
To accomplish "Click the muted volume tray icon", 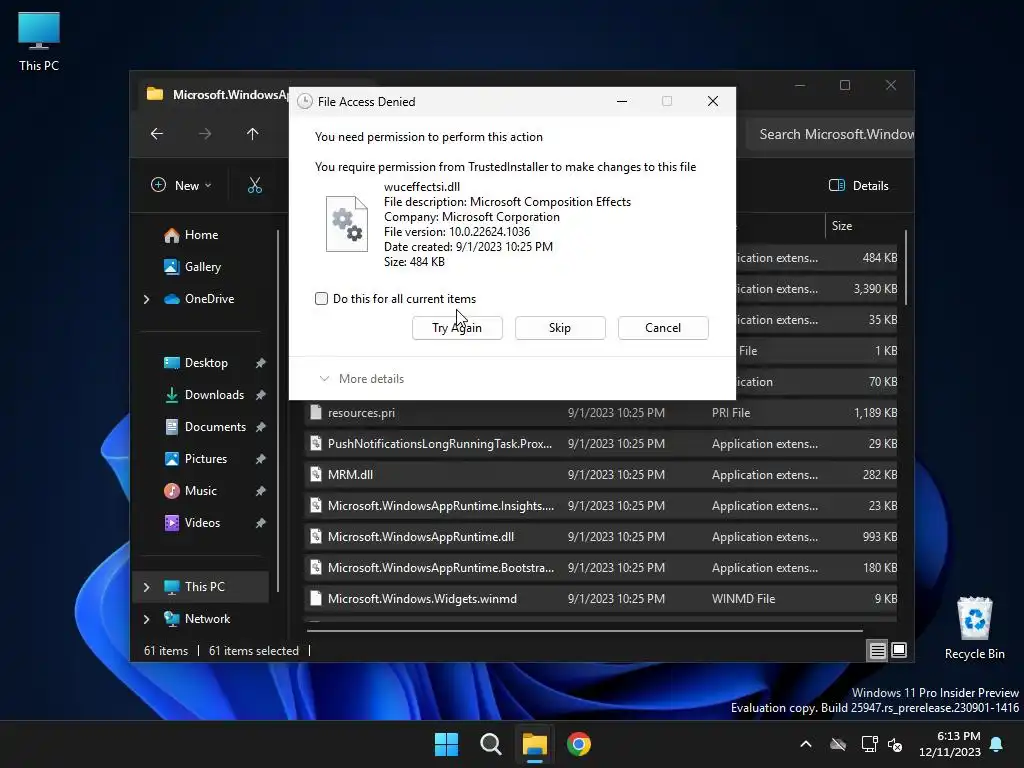I will click(x=895, y=744).
